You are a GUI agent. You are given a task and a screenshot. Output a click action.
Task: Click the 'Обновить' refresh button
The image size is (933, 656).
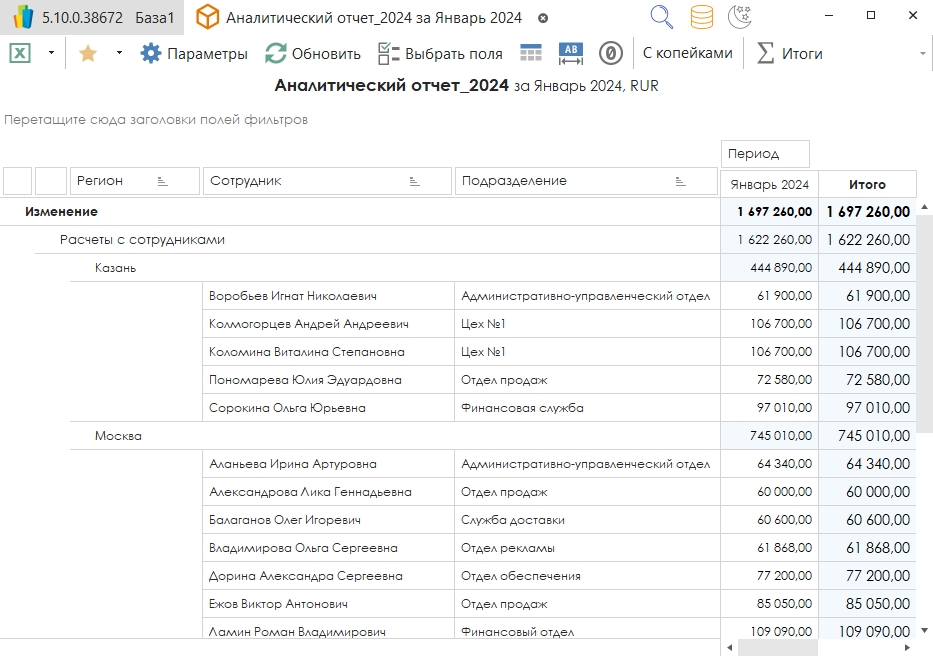313,54
